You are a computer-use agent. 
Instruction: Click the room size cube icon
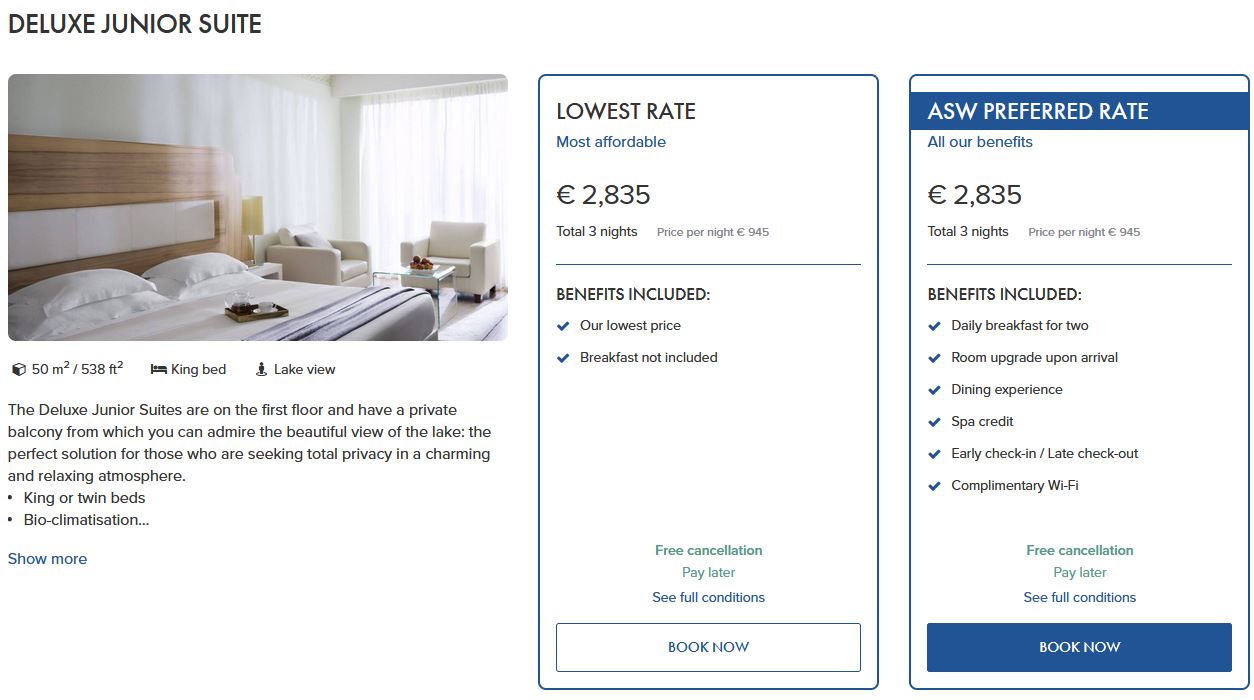pyautogui.click(x=18, y=370)
